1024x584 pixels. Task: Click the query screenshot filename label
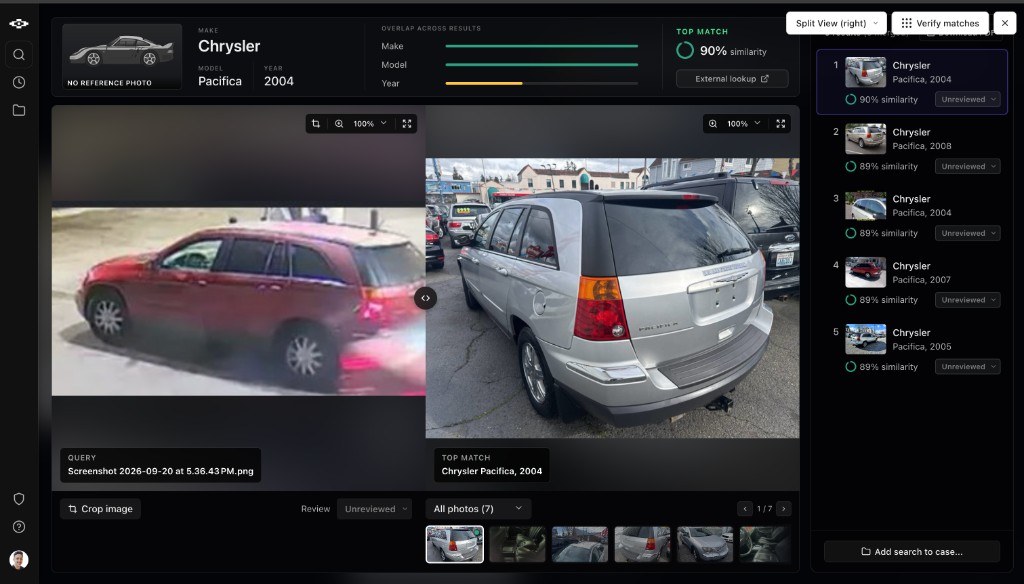click(161, 471)
